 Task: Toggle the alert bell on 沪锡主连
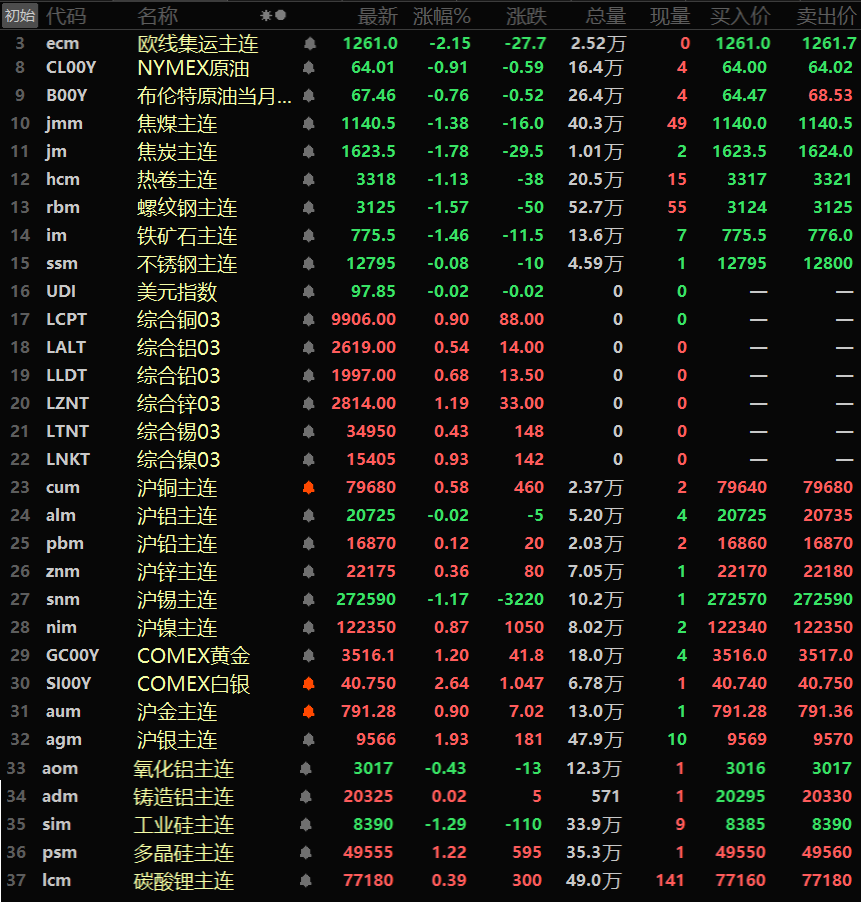coord(309,600)
